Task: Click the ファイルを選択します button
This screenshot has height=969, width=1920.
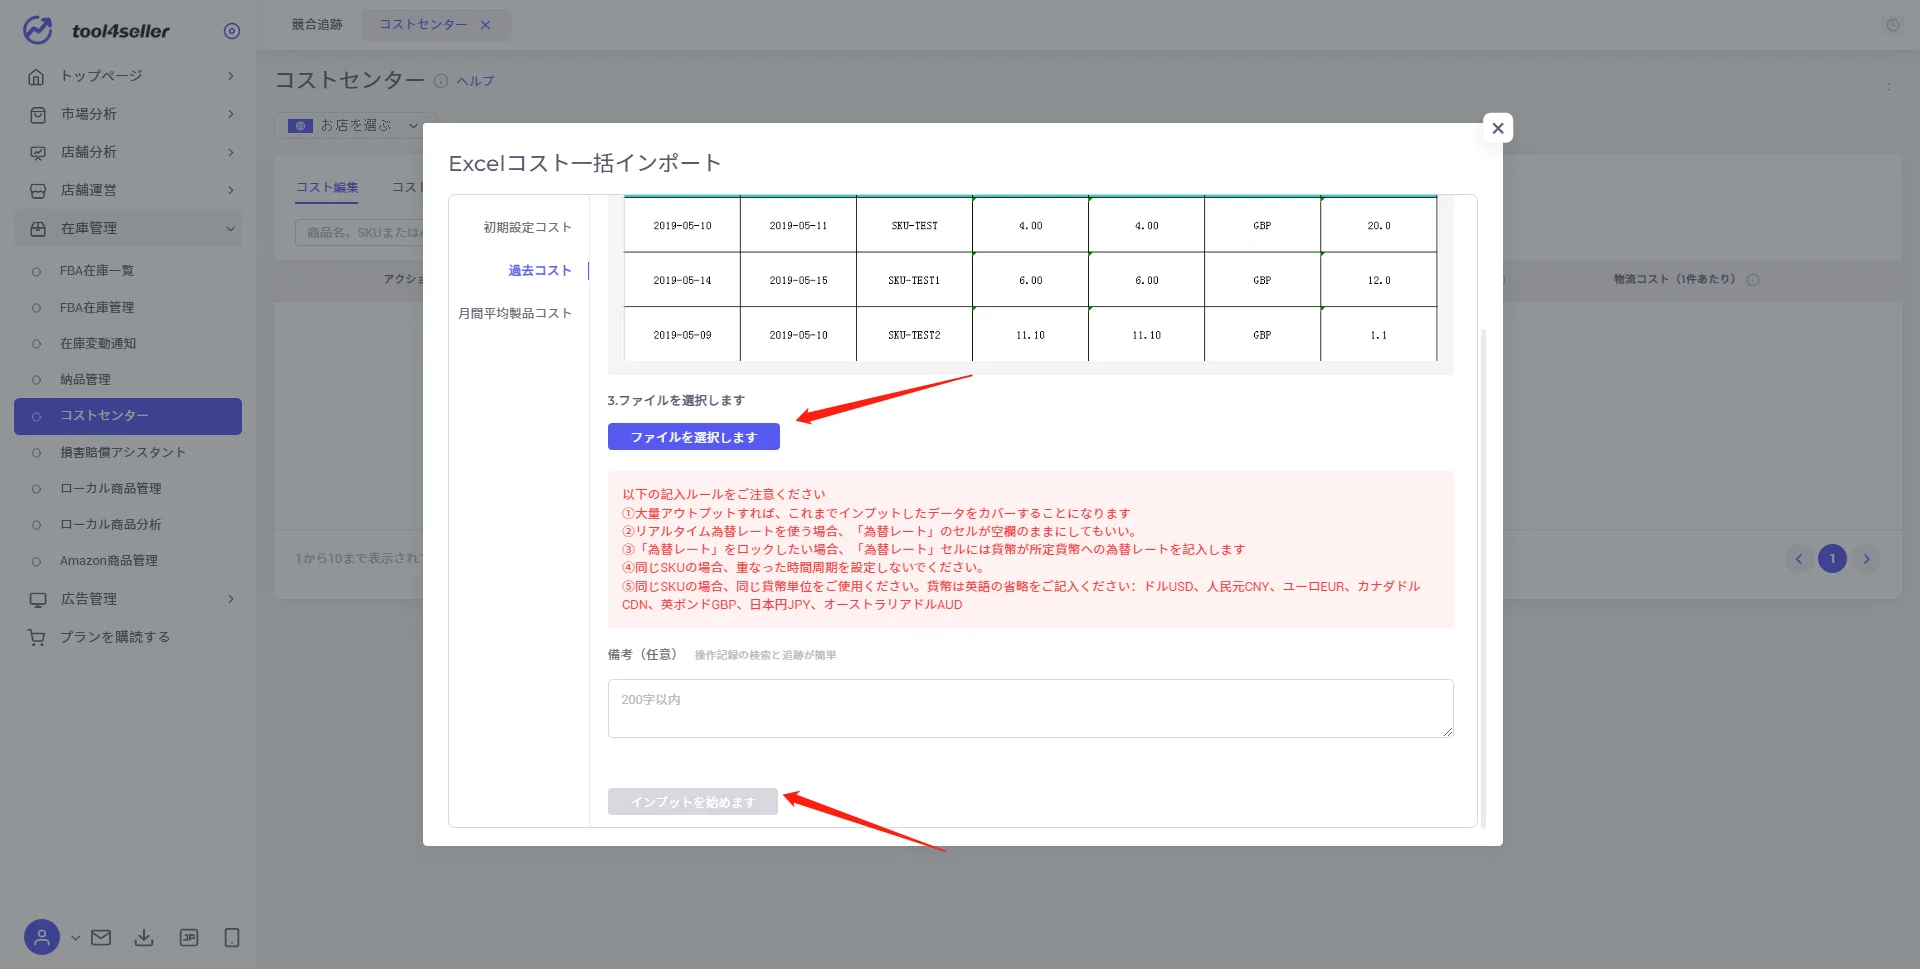Action: [x=694, y=437]
